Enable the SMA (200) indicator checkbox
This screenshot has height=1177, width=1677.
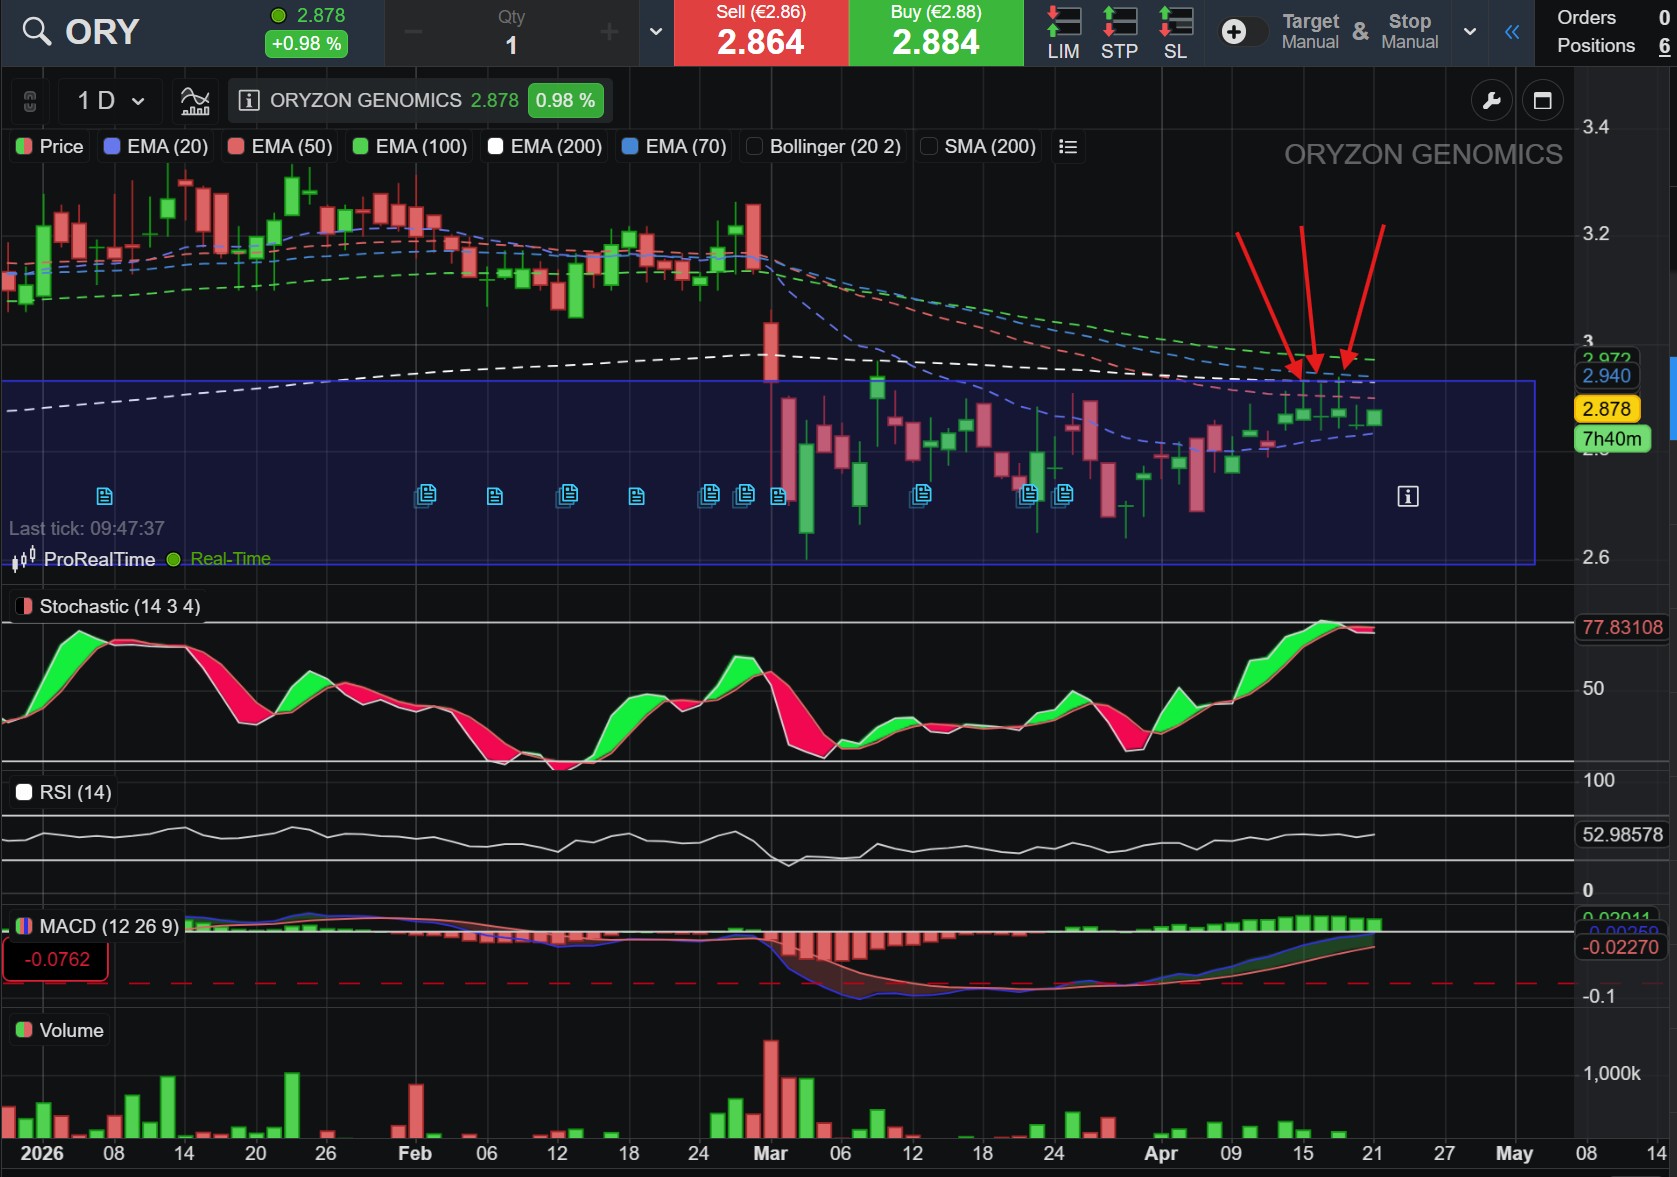(x=929, y=147)
